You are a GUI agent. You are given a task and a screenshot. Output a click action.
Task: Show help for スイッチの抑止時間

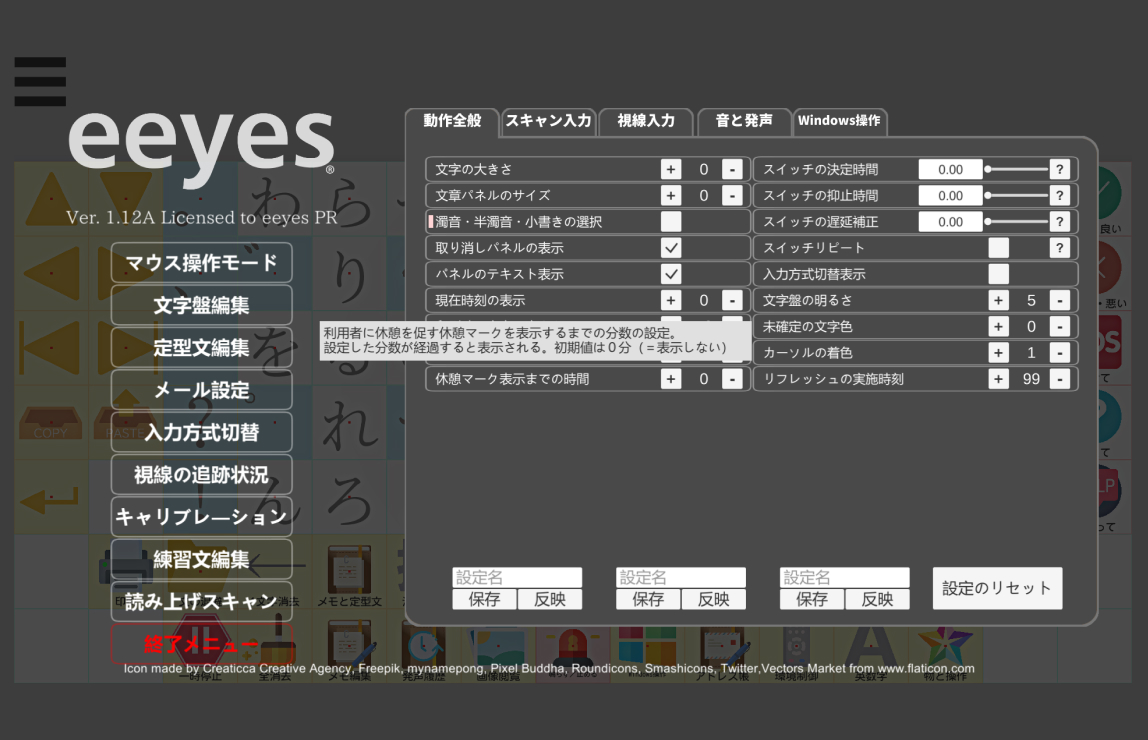click(x=1059, y=195)
